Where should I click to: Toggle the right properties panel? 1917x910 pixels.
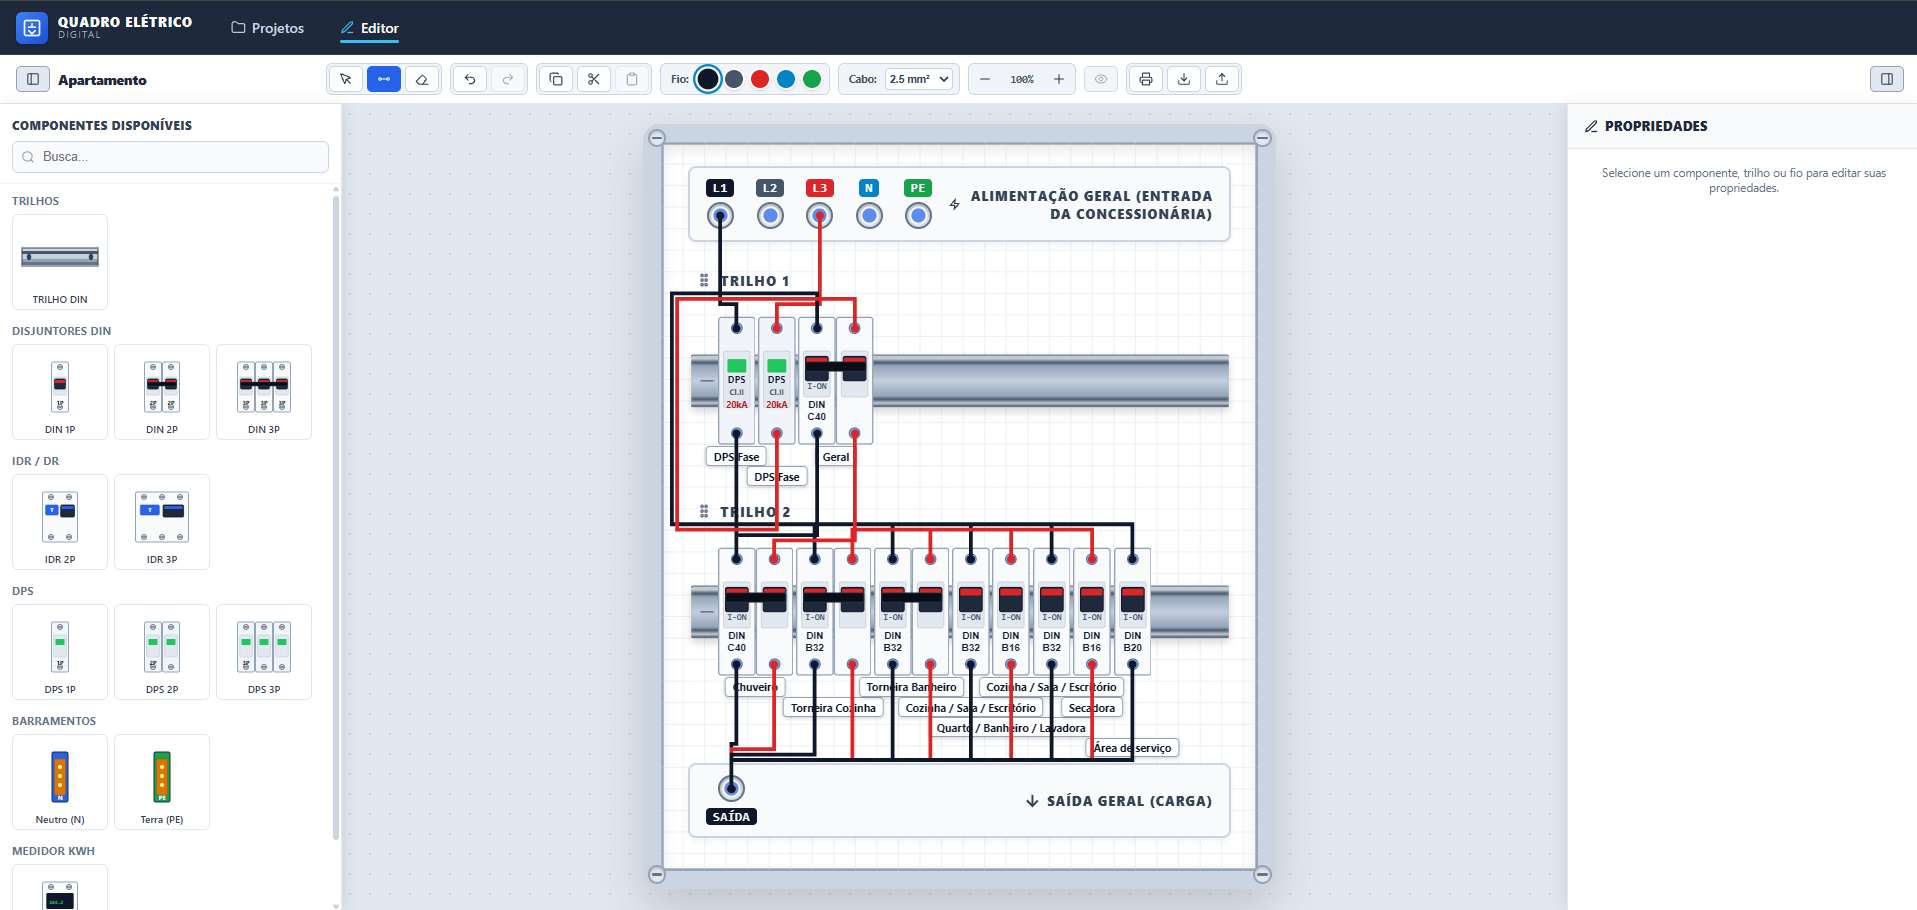tap(1887, 79)
